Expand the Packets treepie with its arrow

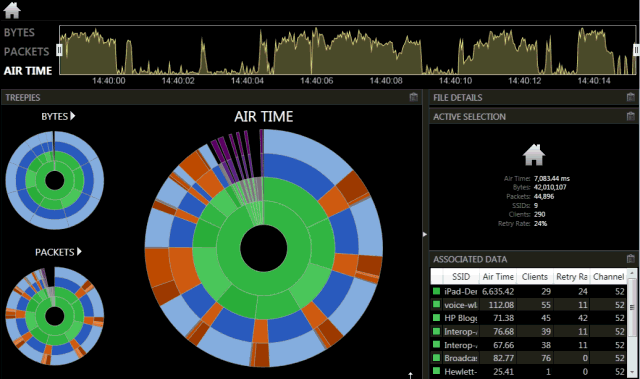79,252
